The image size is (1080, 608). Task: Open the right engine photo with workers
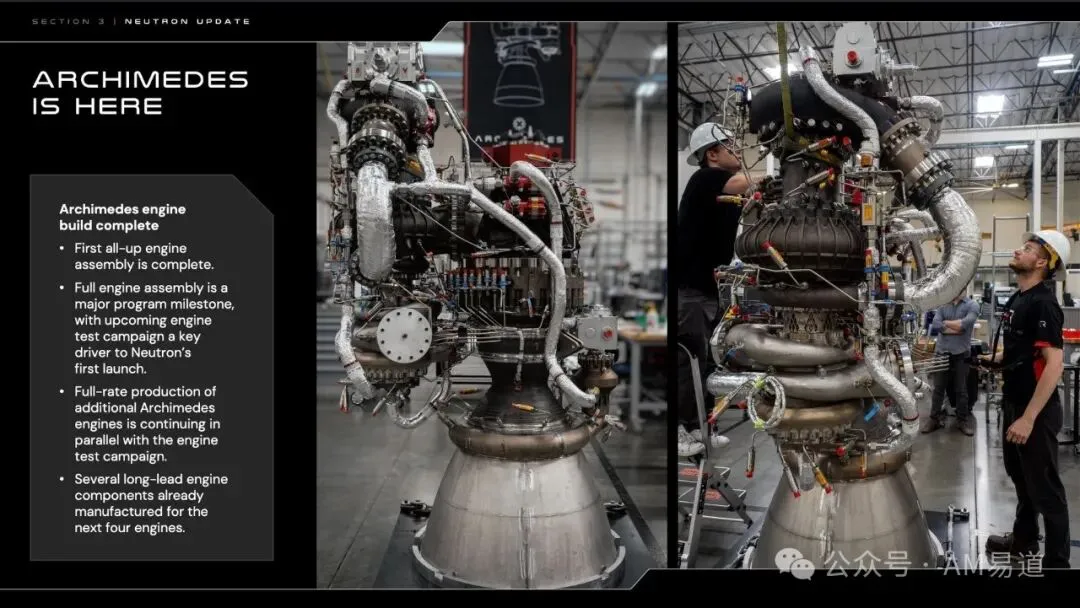[x=878, y=295]
